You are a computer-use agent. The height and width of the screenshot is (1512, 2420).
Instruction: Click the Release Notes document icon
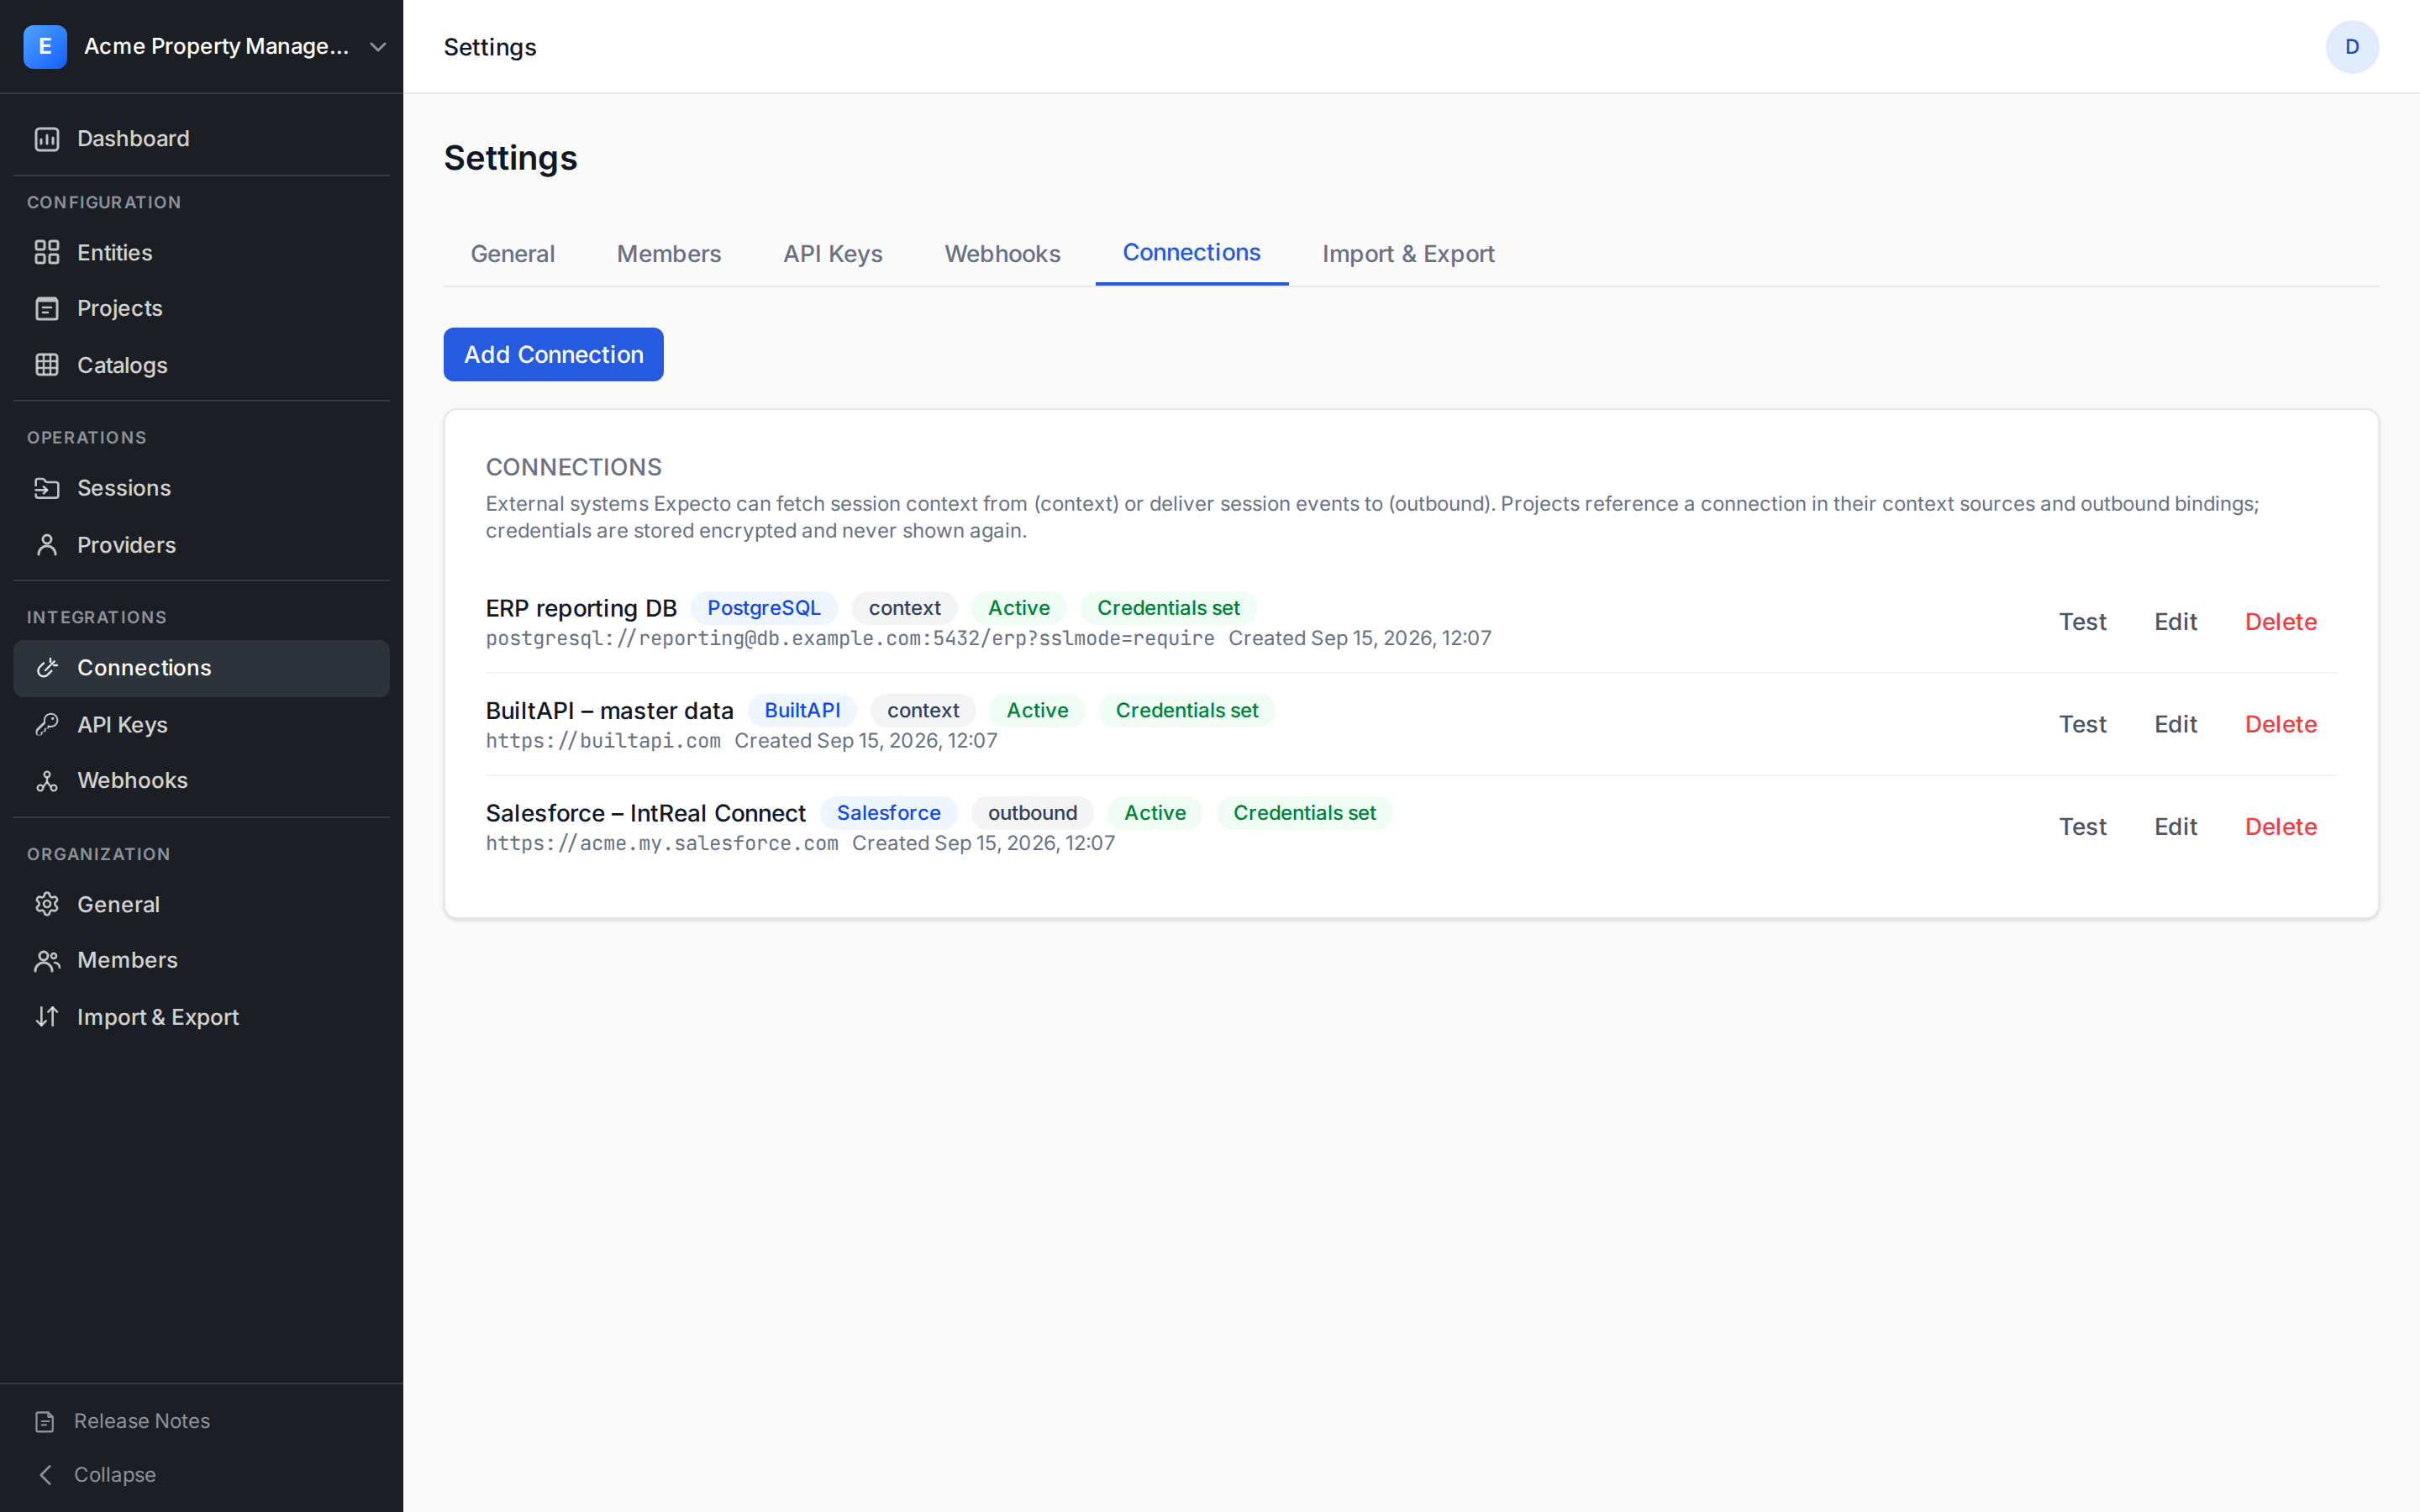45,1421
